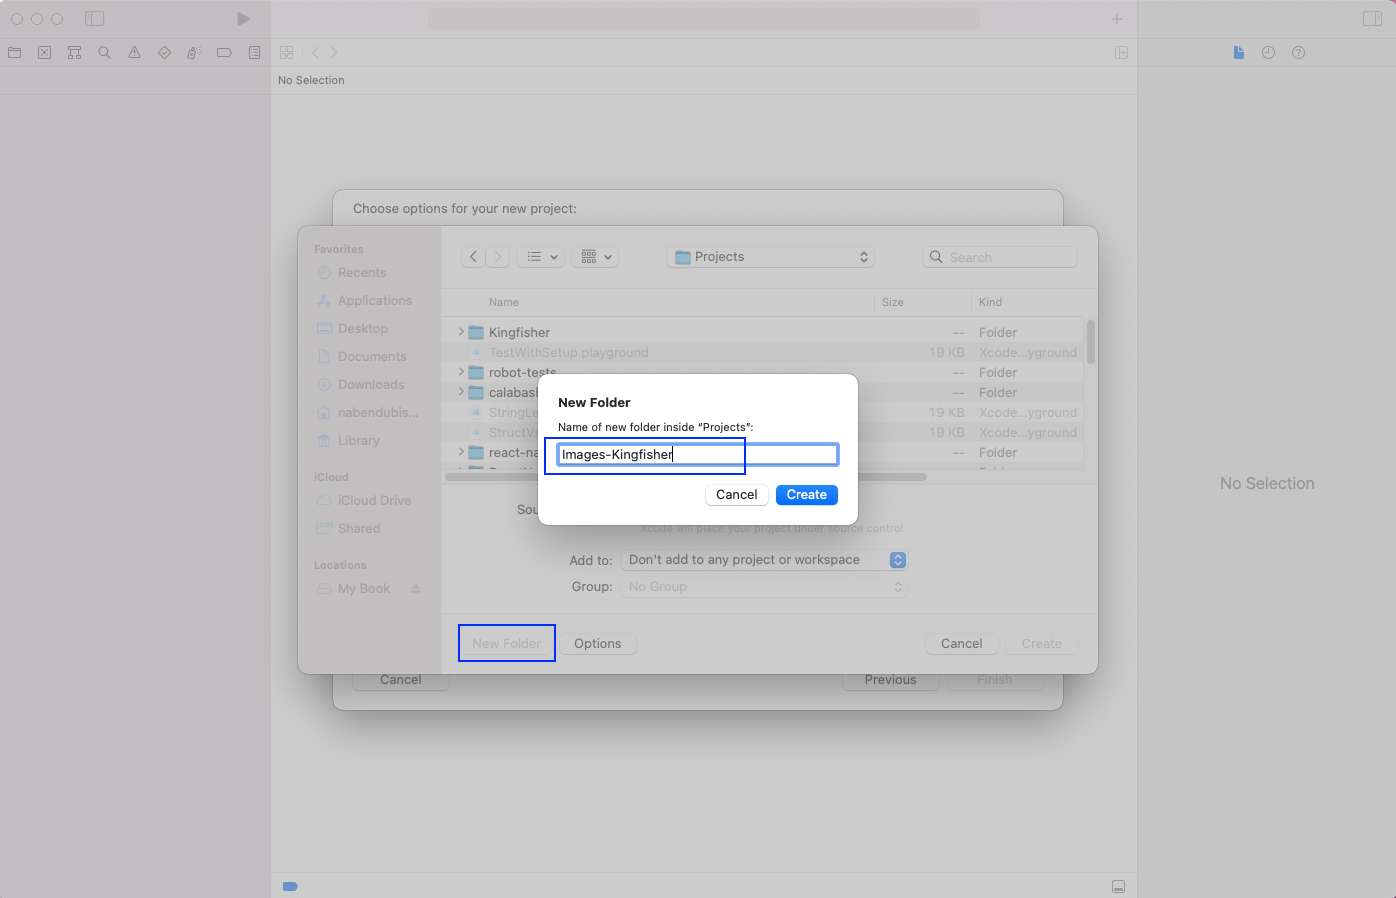Click Cancel in the New Folder dialog
Screen dimensions: 1396x898
pos(737,495)
